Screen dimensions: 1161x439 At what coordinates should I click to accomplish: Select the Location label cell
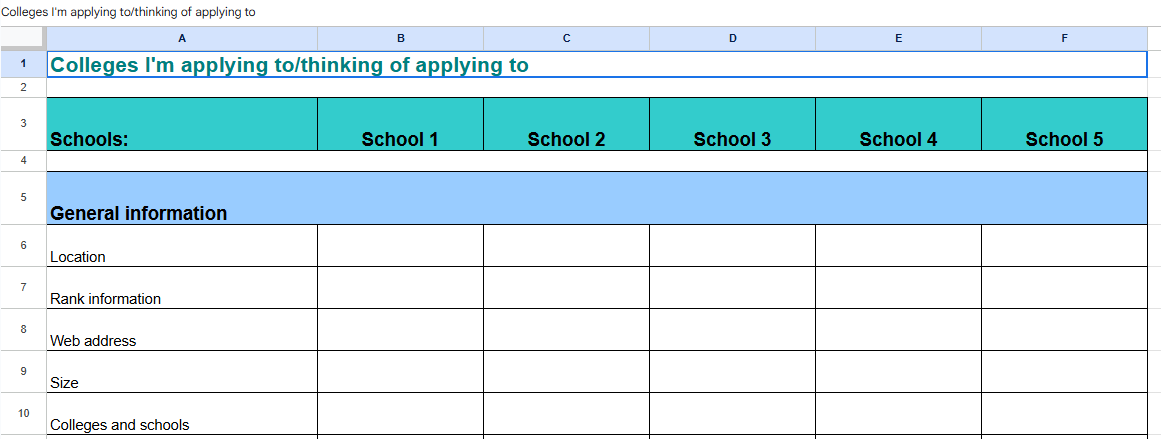pyautogui.click(x=182, y=246)
